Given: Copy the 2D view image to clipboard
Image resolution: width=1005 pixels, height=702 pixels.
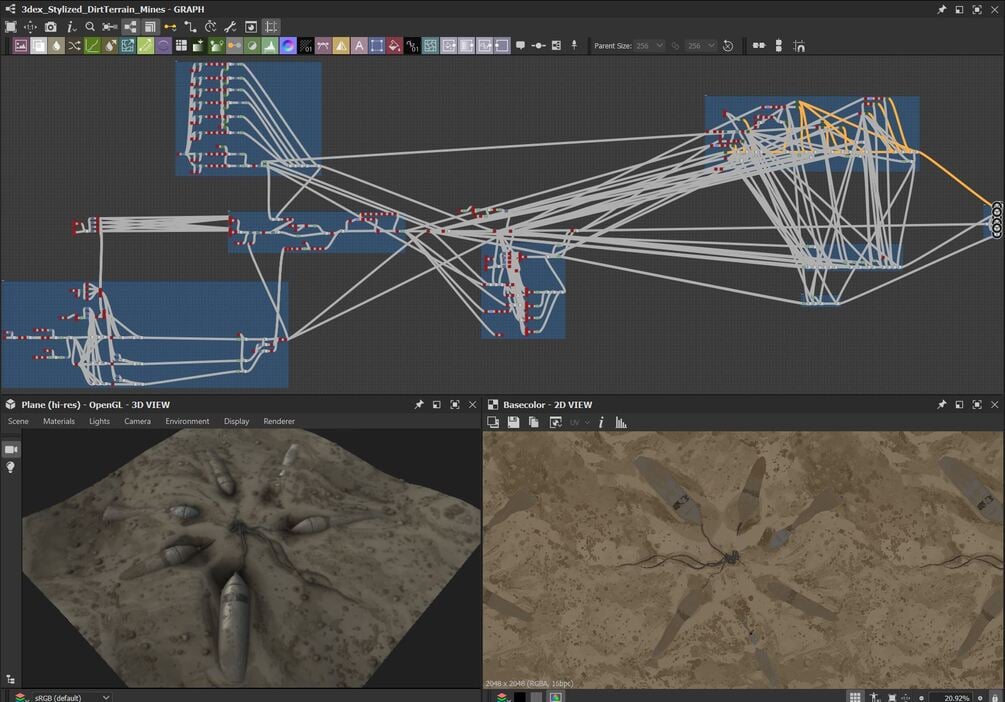Looking at the screenshot, I should point(533,422).
